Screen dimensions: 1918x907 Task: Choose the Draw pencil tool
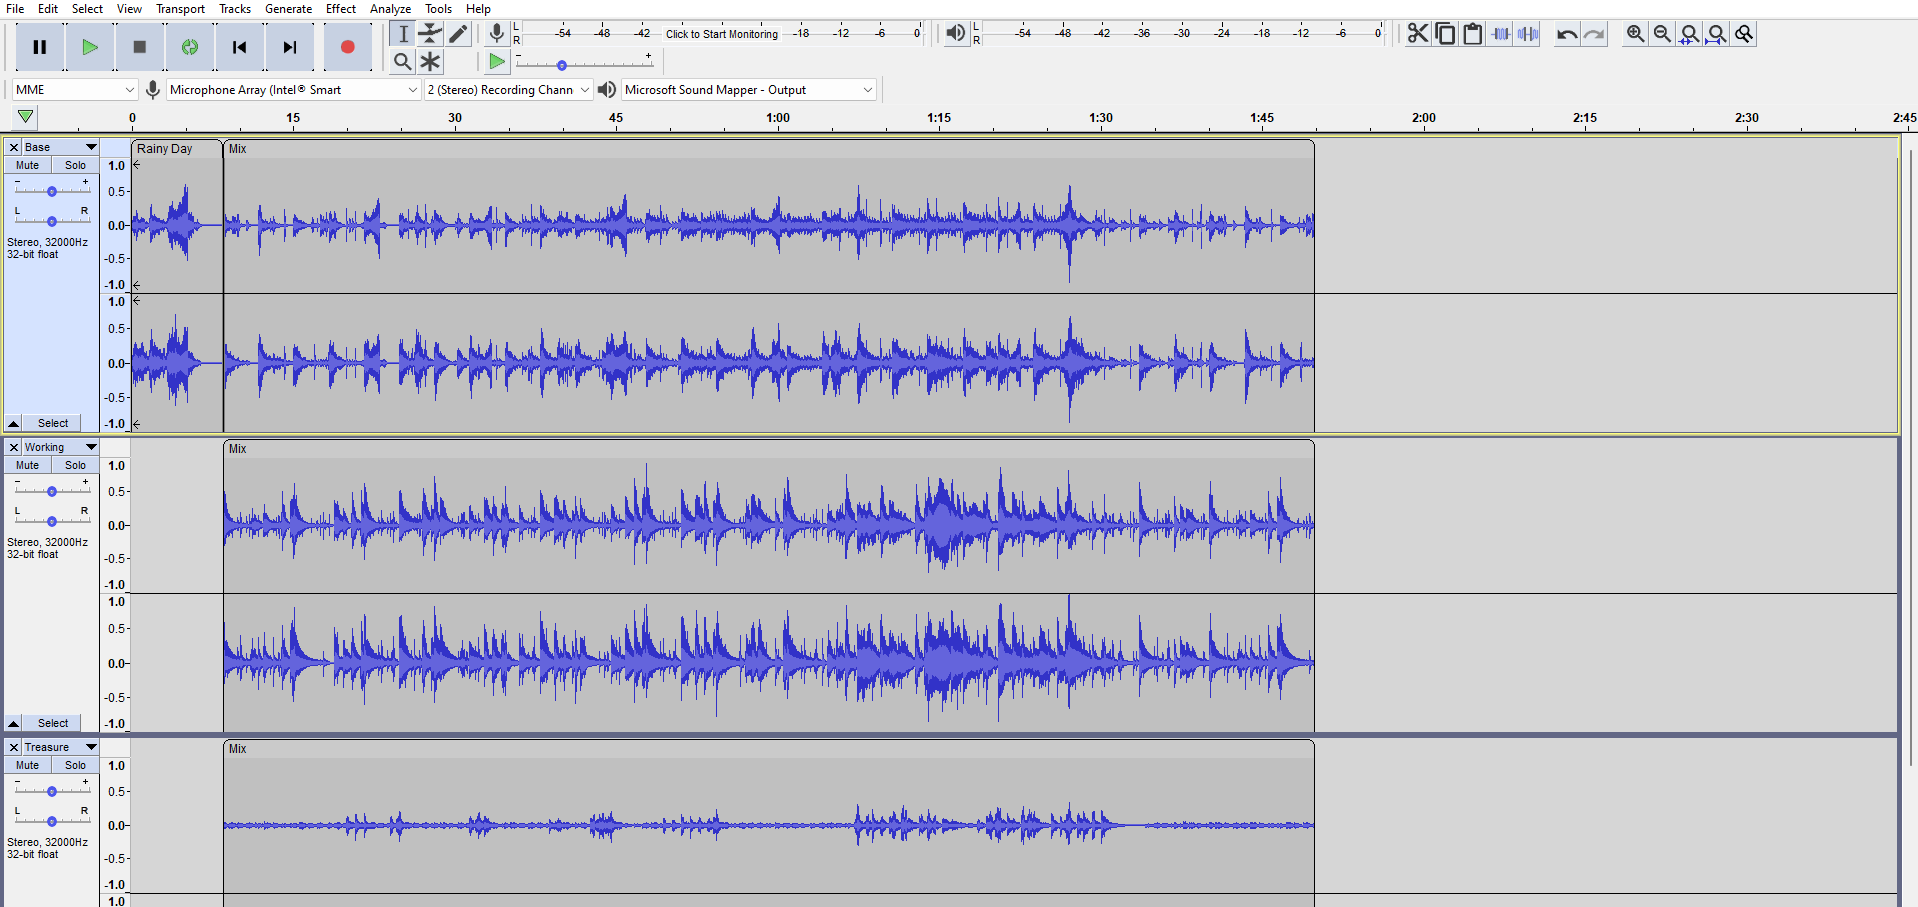point(458,33)
